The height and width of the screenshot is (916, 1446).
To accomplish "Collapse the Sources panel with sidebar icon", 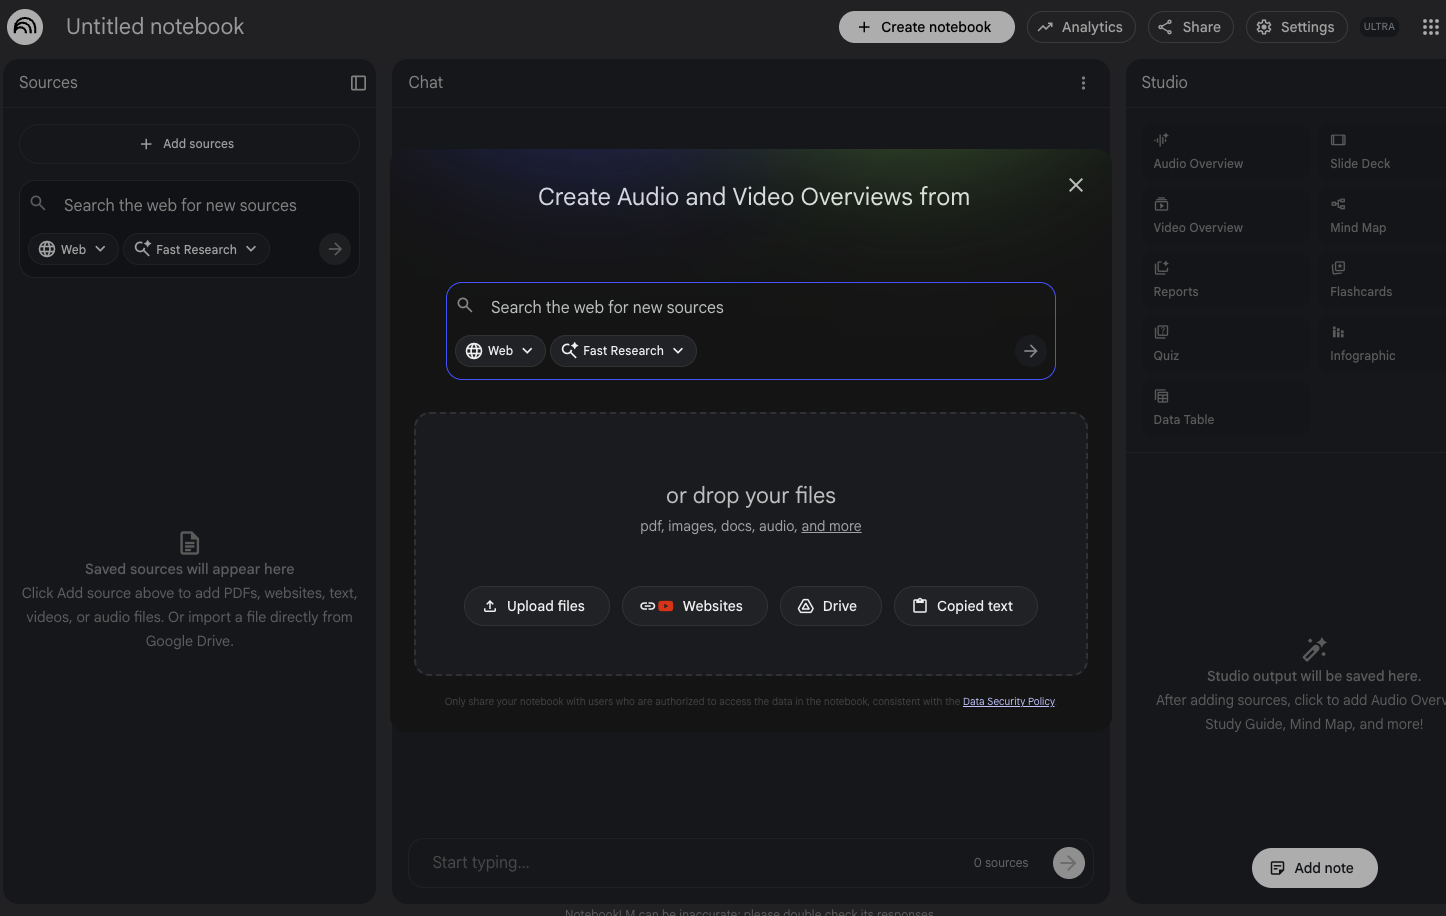I will point(358,83).
